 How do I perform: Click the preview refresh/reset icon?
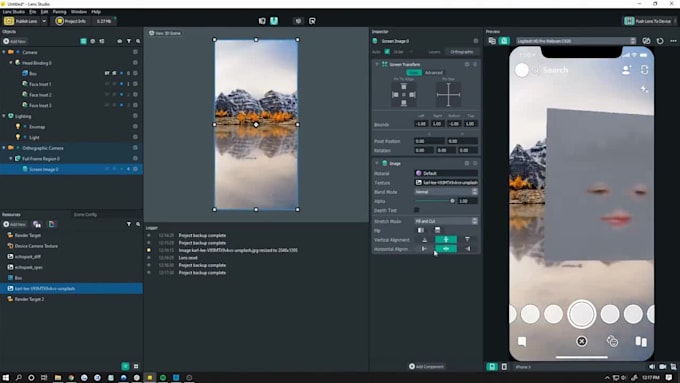pos(660,41)
